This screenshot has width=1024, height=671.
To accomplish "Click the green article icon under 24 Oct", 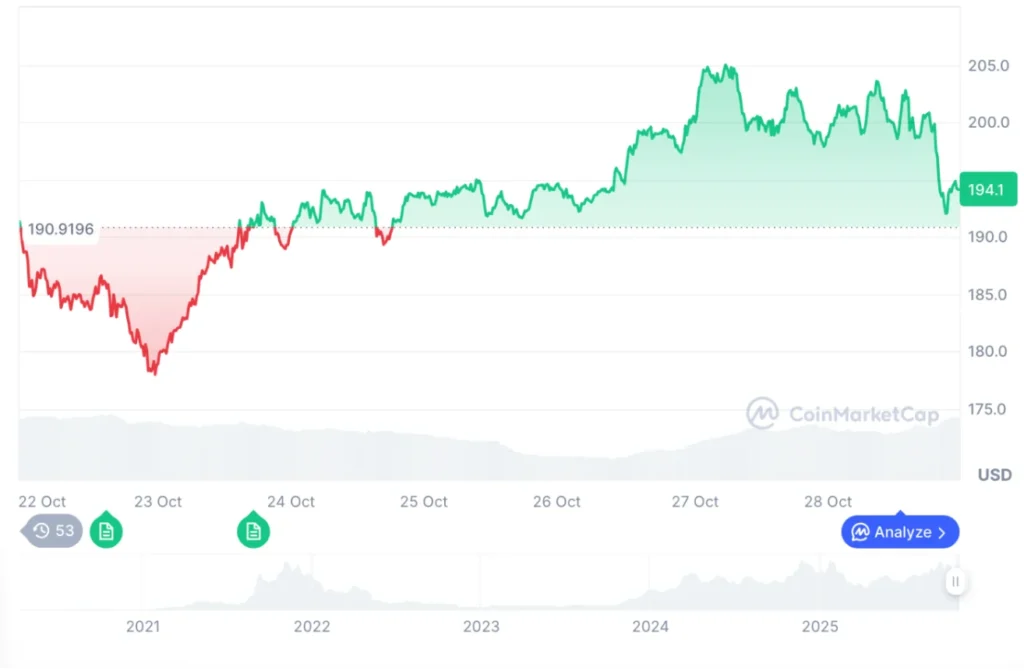I will click(x=253, y=531).
